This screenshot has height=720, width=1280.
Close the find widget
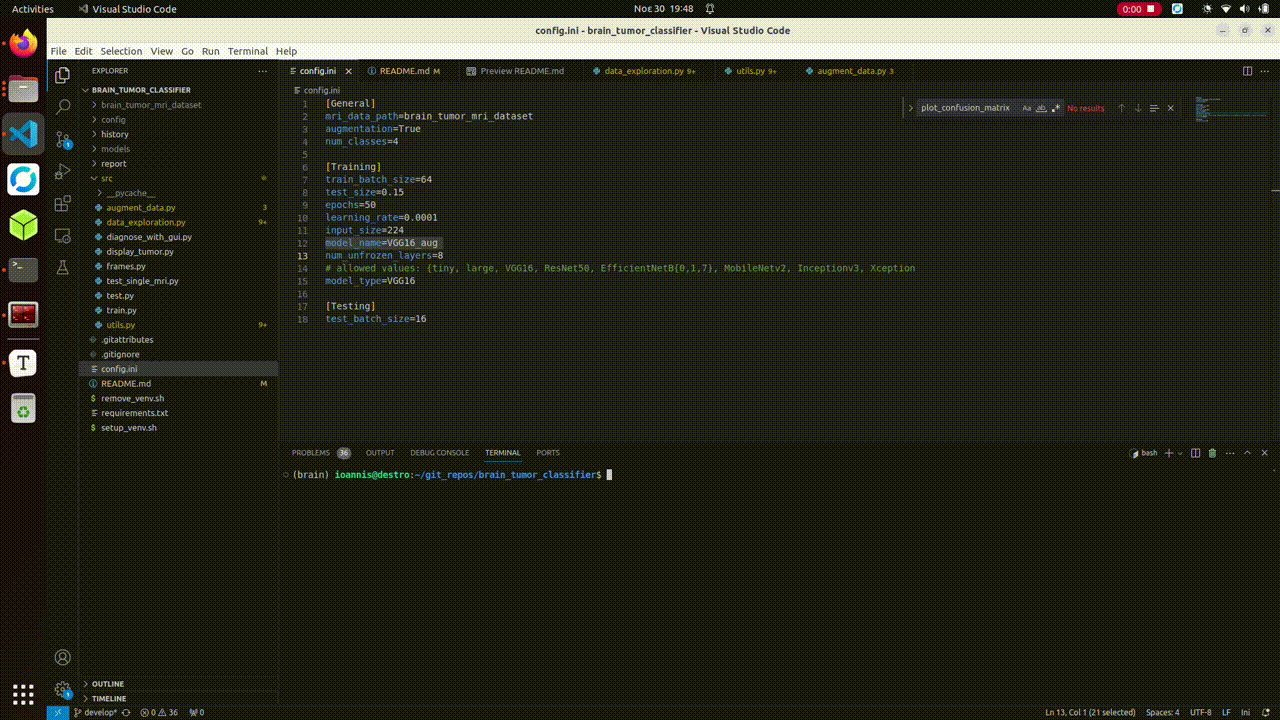(1170, 108)
